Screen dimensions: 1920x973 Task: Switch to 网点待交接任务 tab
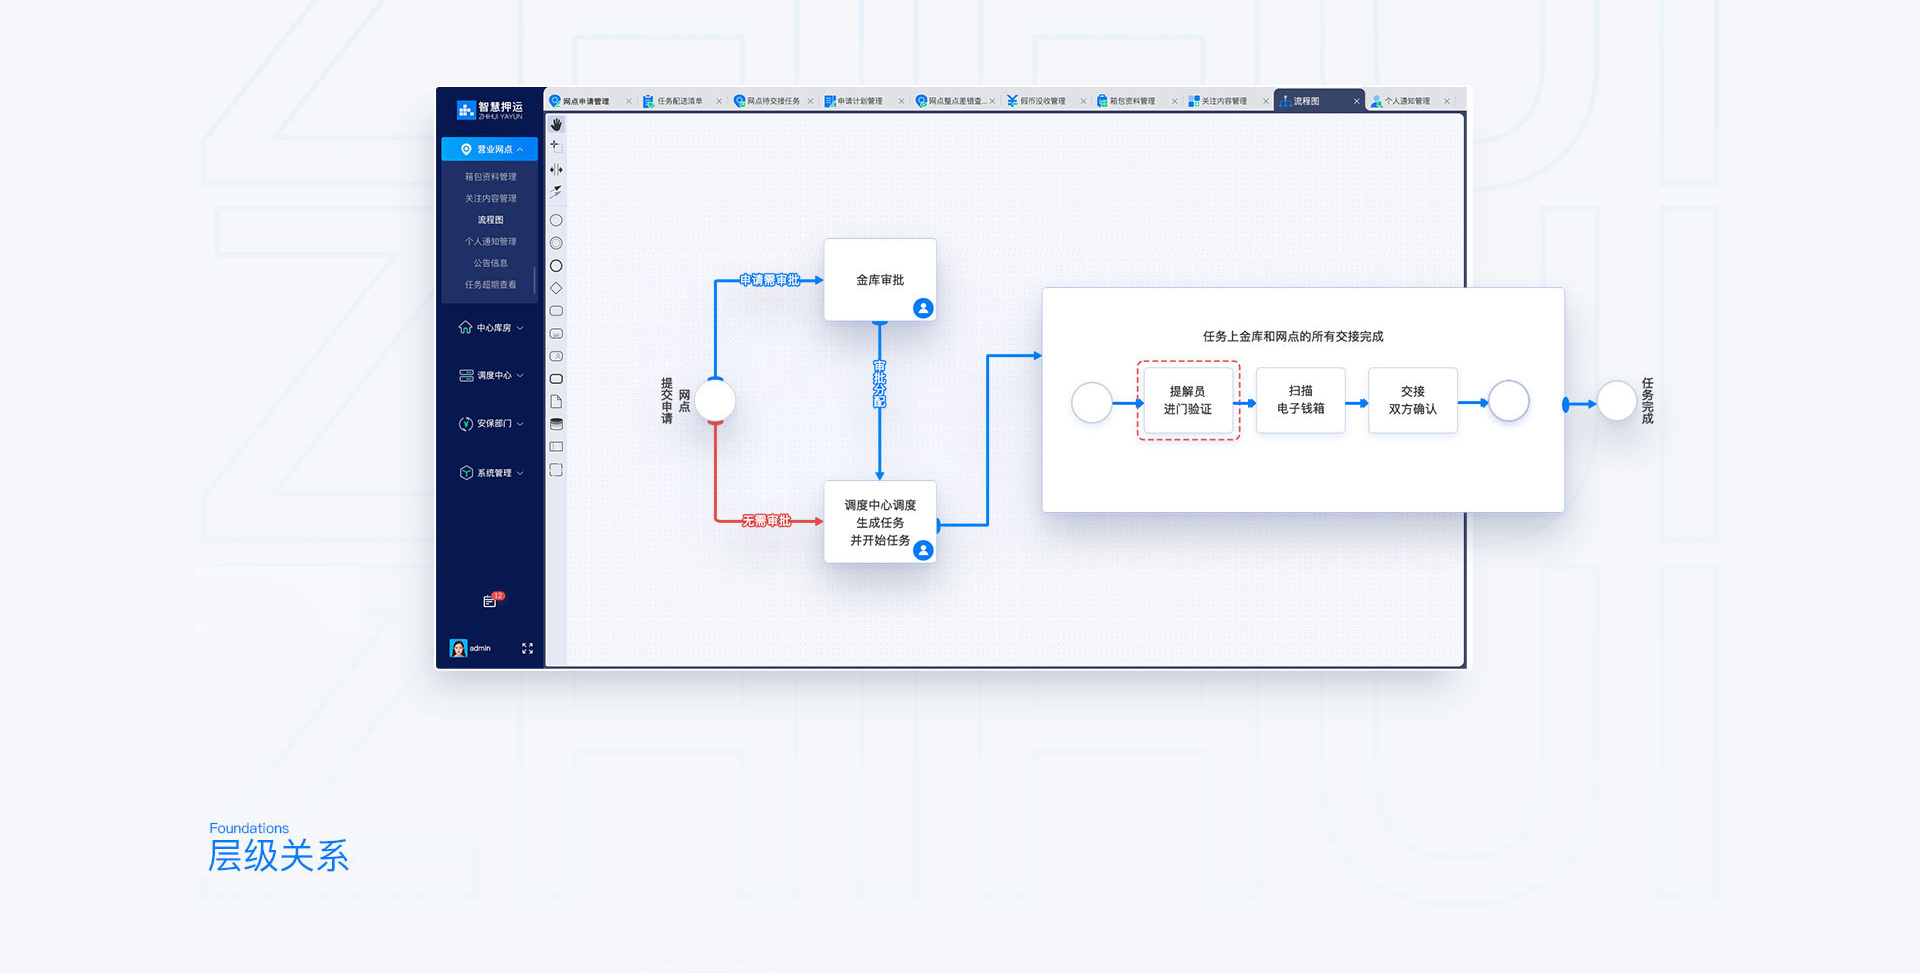[x=772, y=101]
